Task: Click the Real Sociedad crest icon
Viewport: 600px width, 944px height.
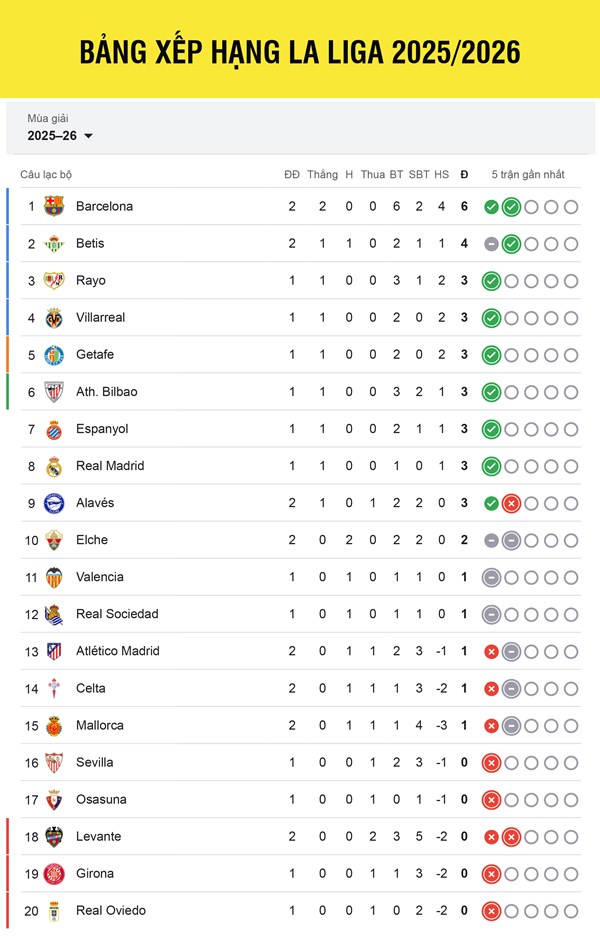Action: pos(54,614)
